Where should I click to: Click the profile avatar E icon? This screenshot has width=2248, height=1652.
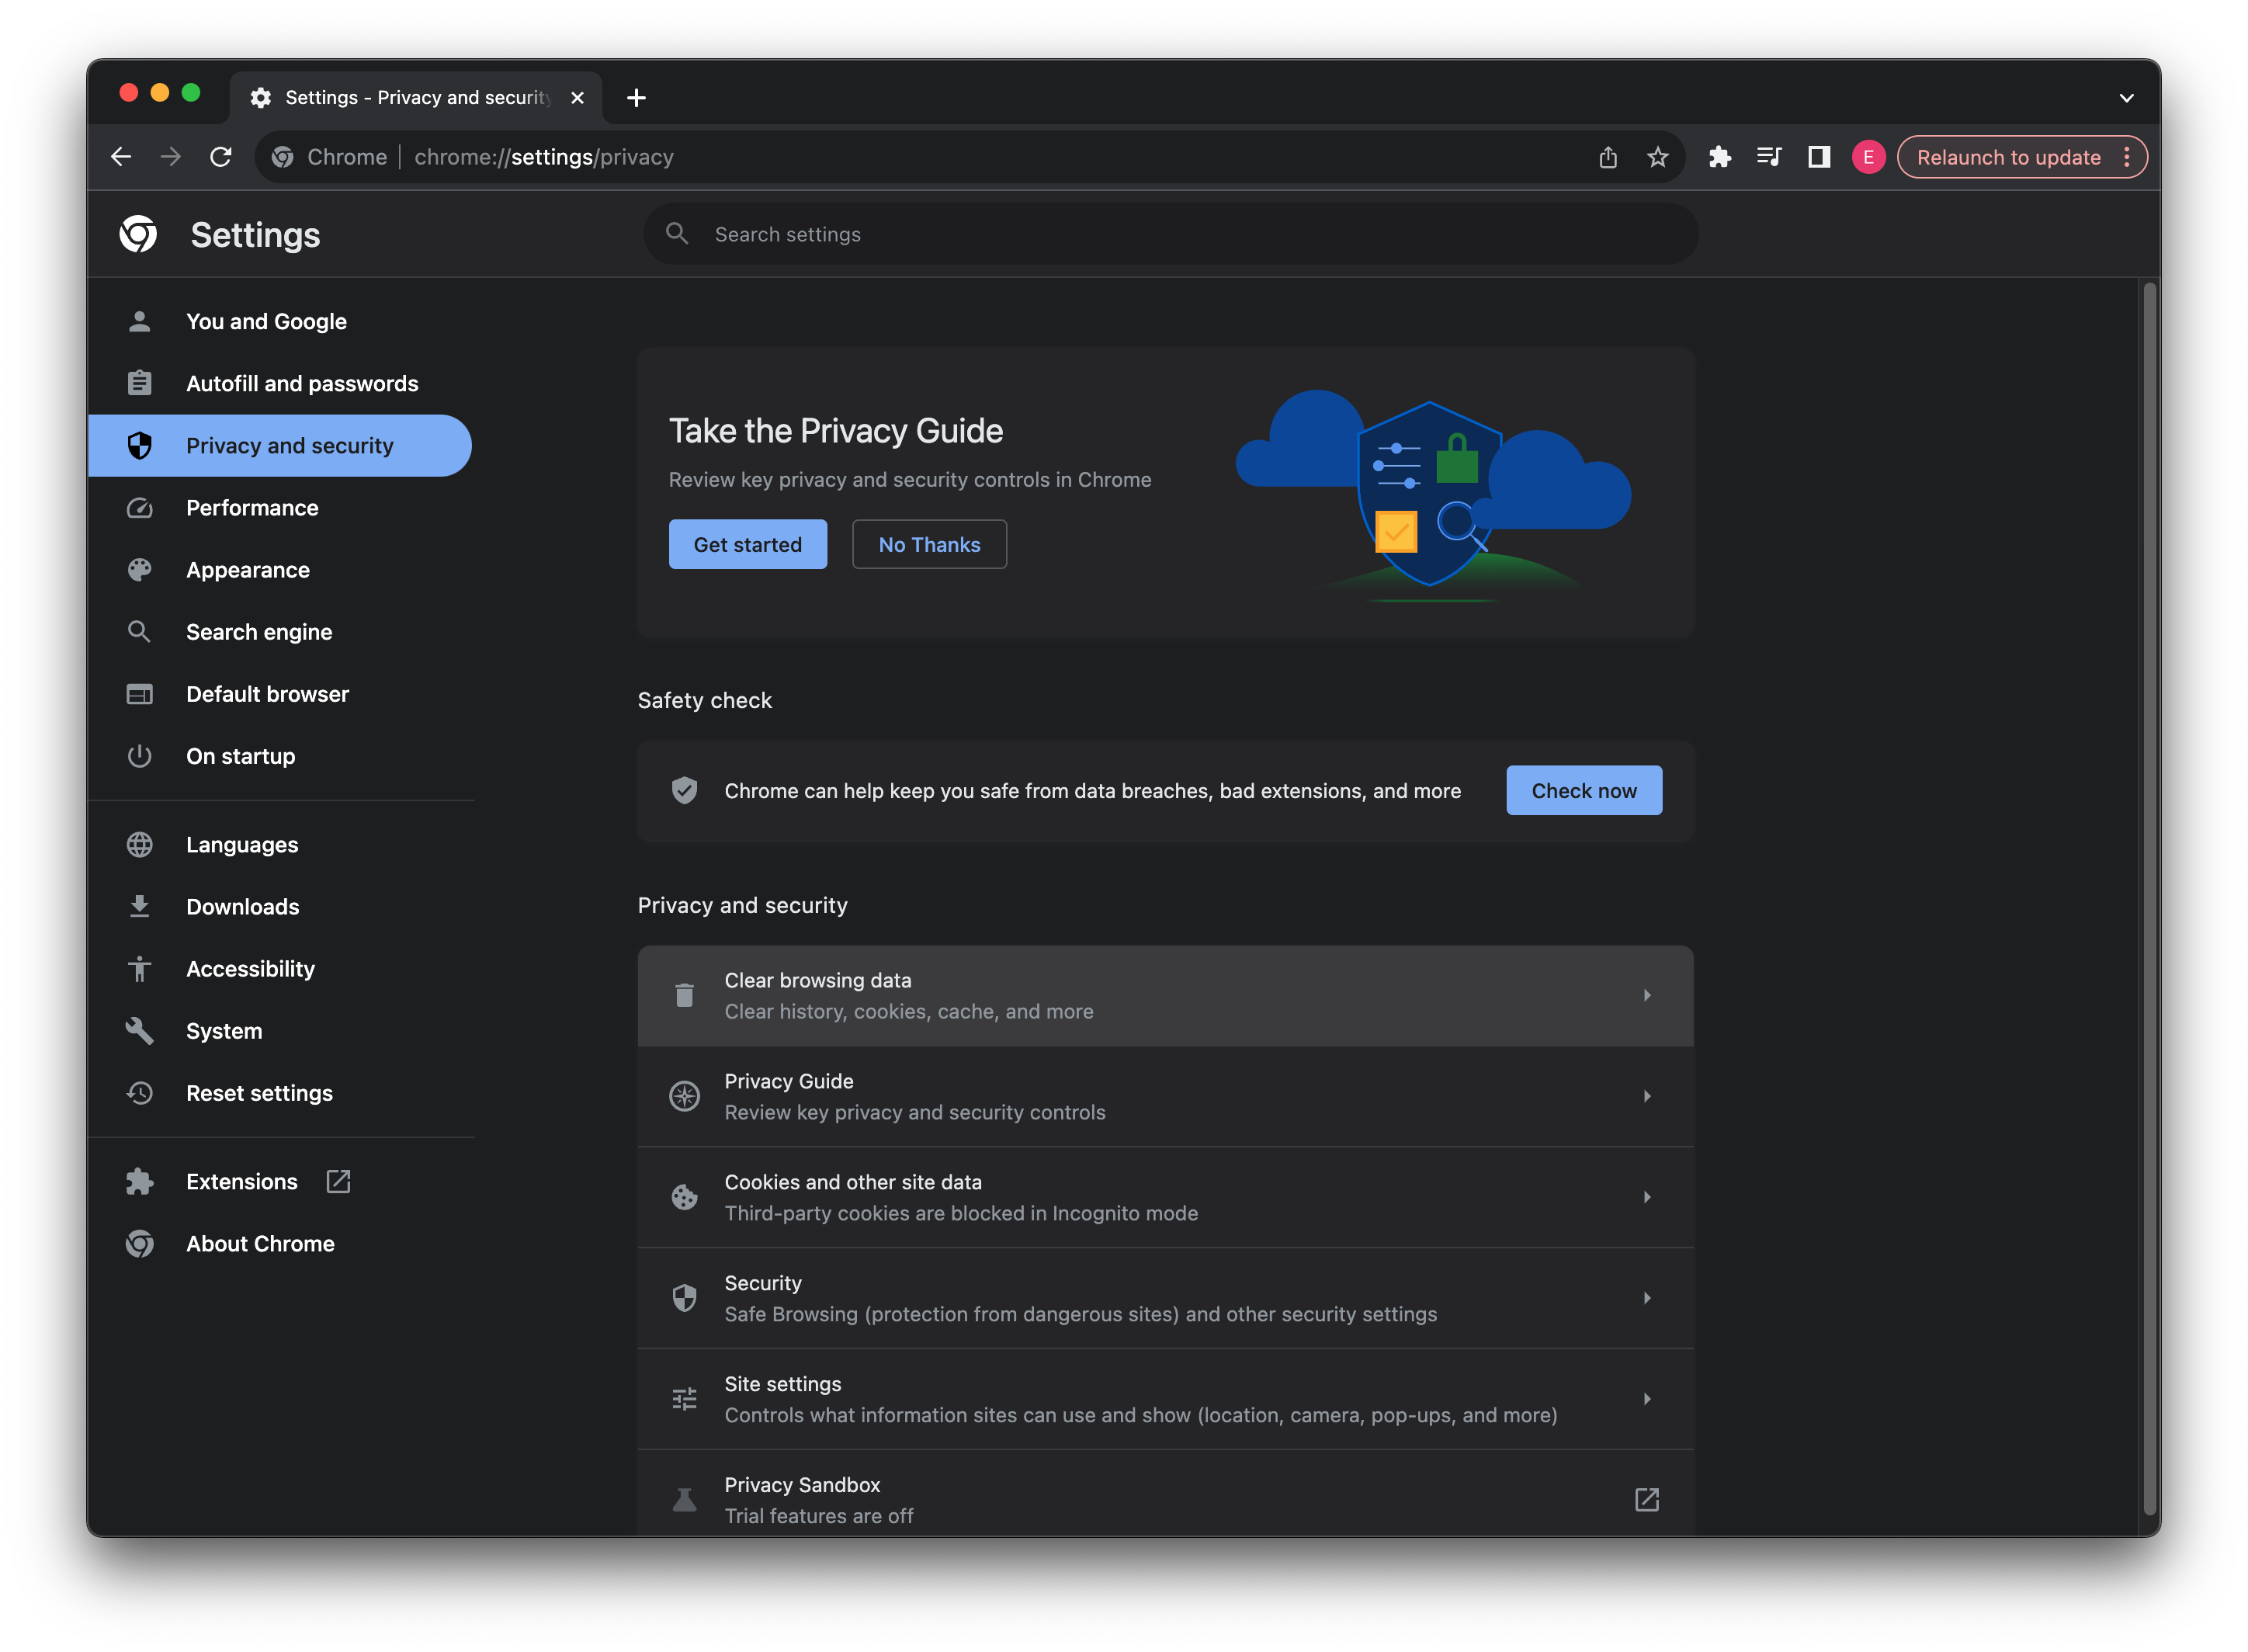tap(1867, 157)
